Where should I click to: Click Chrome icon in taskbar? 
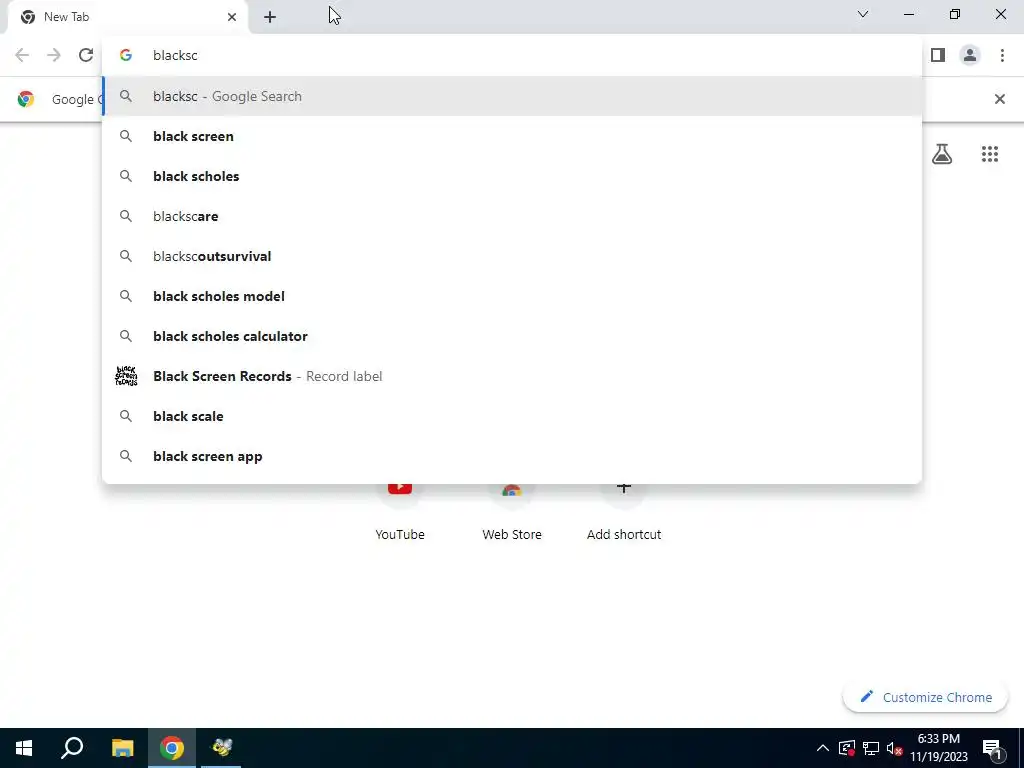click(x=172, y=748)
